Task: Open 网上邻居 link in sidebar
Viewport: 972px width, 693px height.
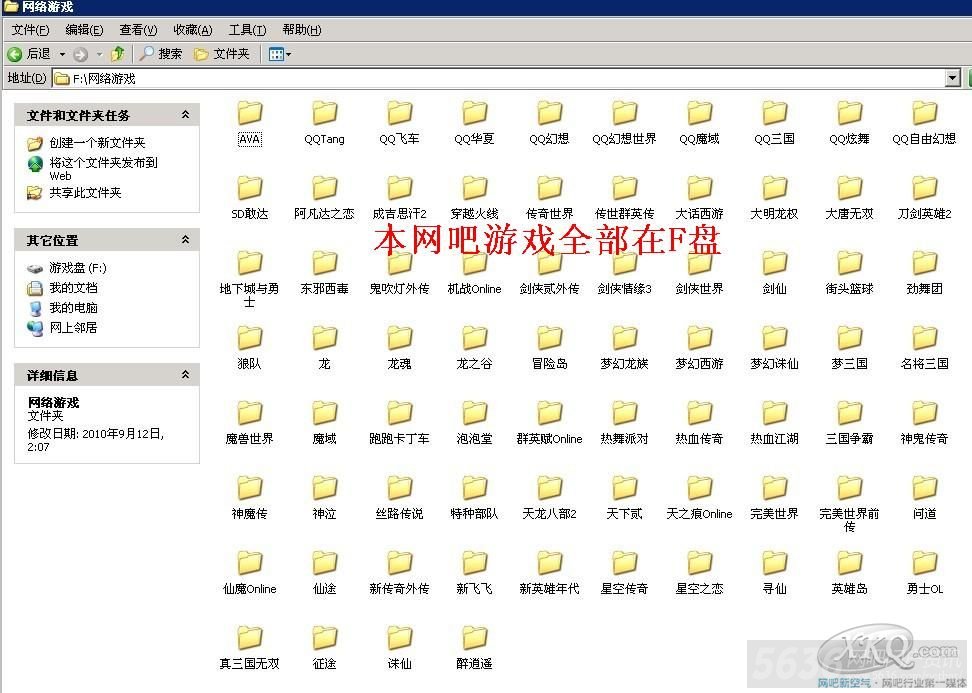Action: click(62, 327)
